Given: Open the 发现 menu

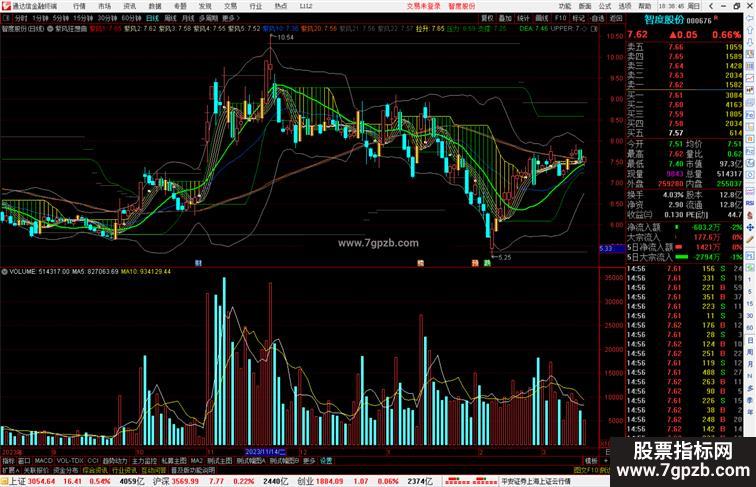Looking at the screenshot, I should 205,6.
